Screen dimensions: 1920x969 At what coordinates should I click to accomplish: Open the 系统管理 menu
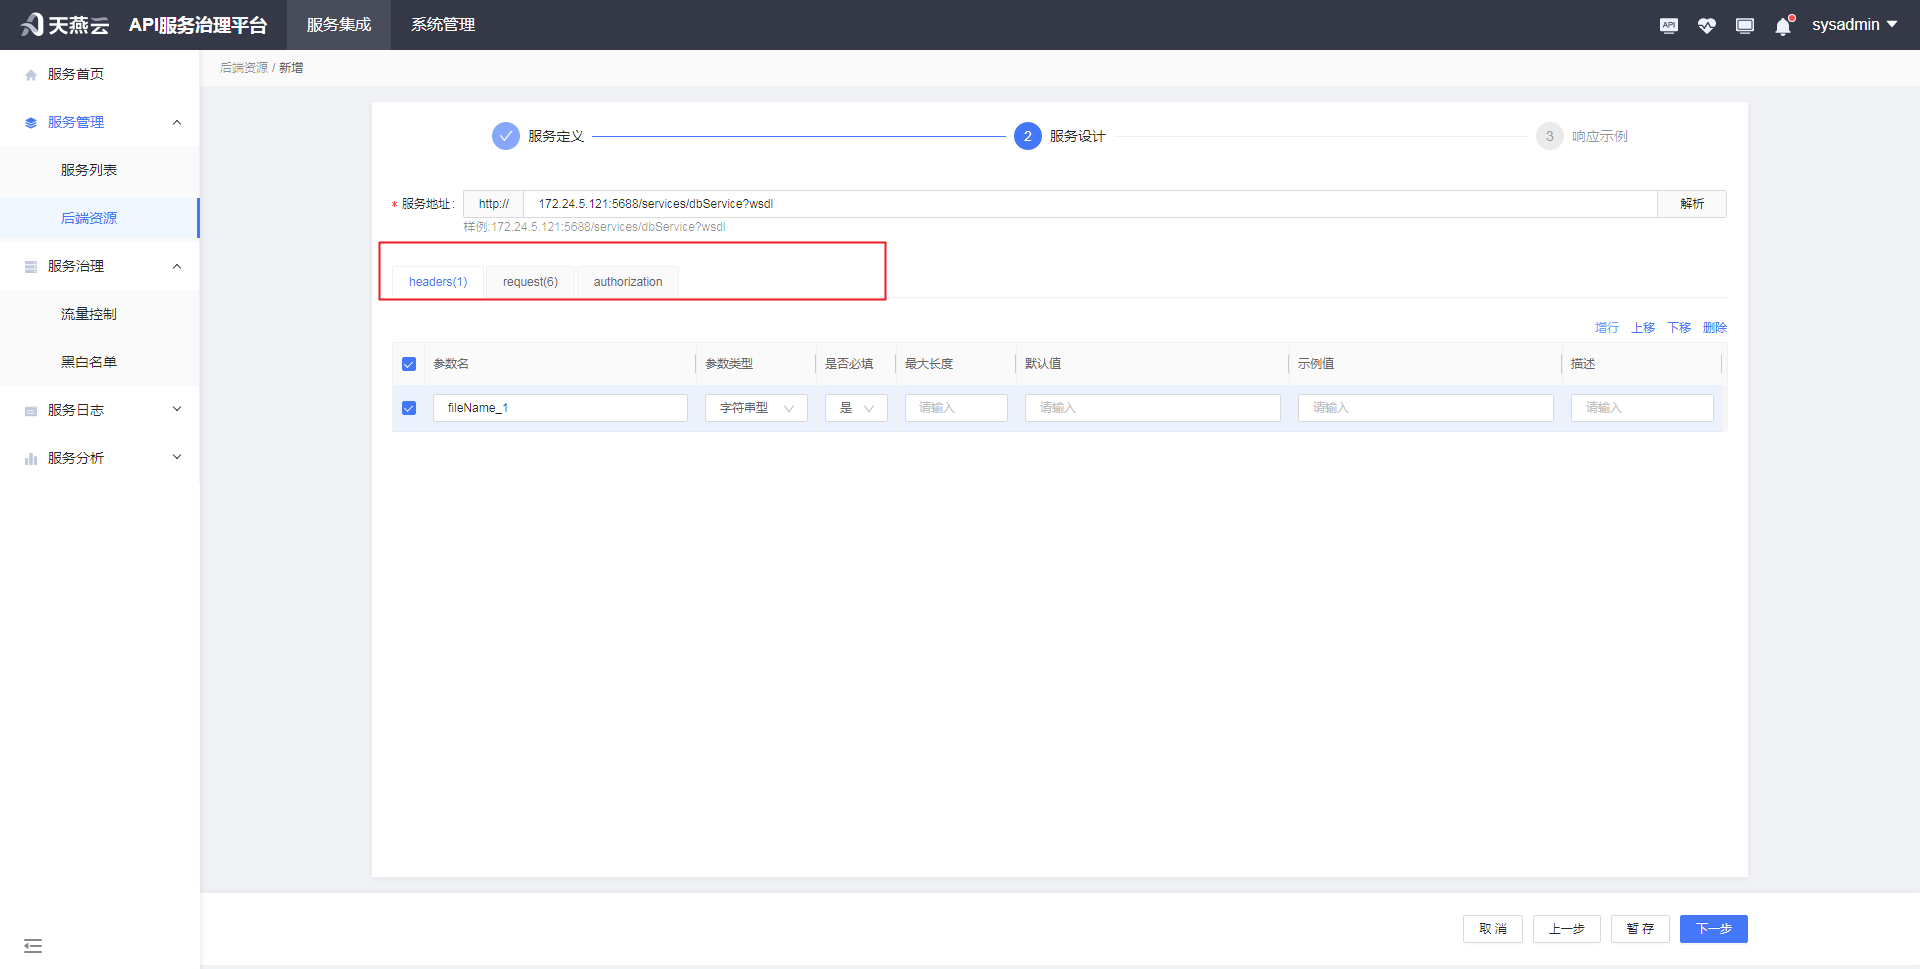click(442, 25)
